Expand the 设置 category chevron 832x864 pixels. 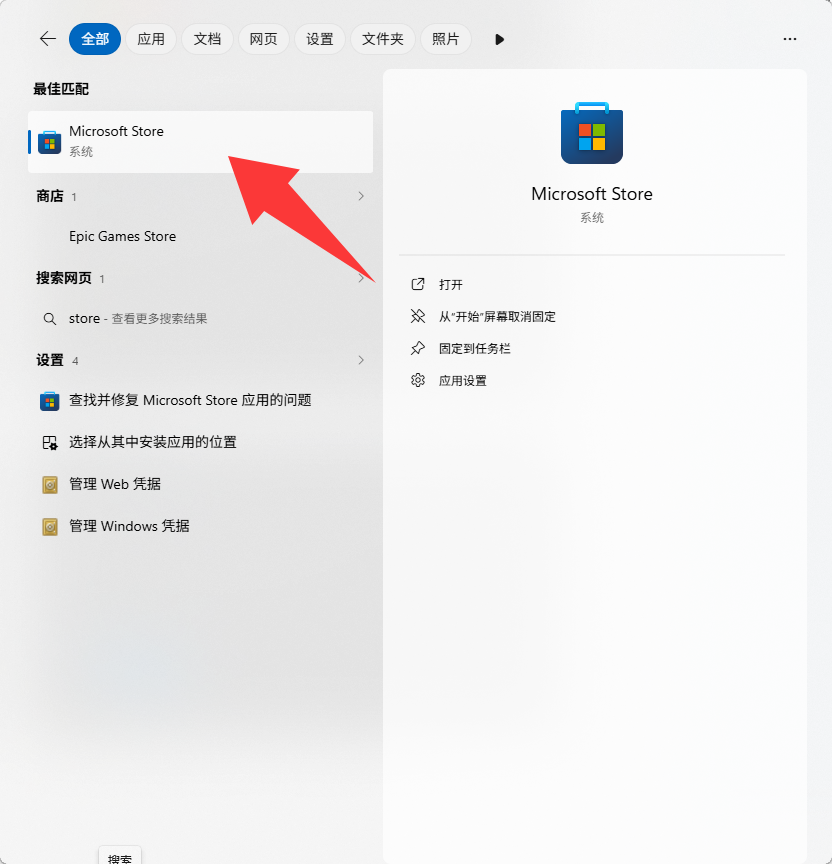coord(361,360)
